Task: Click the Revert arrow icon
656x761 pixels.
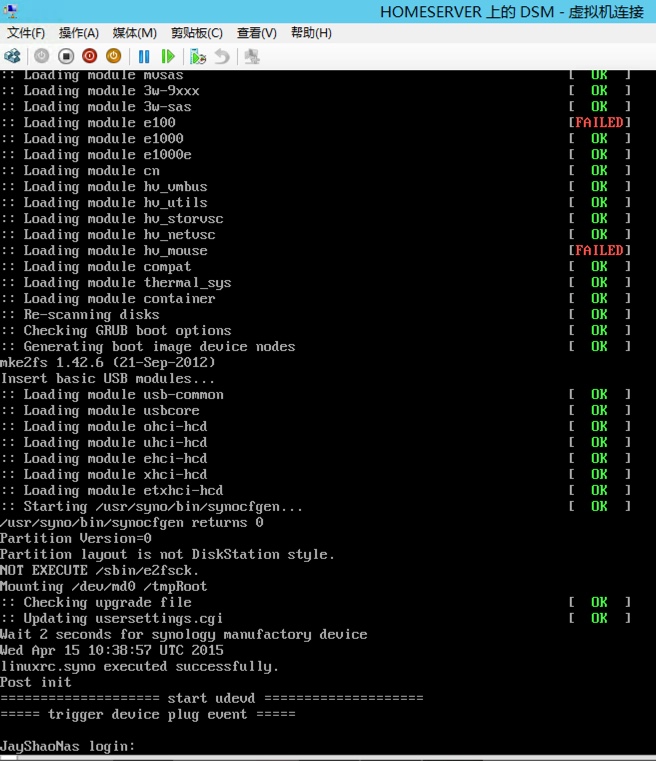Action: point(222,56)
